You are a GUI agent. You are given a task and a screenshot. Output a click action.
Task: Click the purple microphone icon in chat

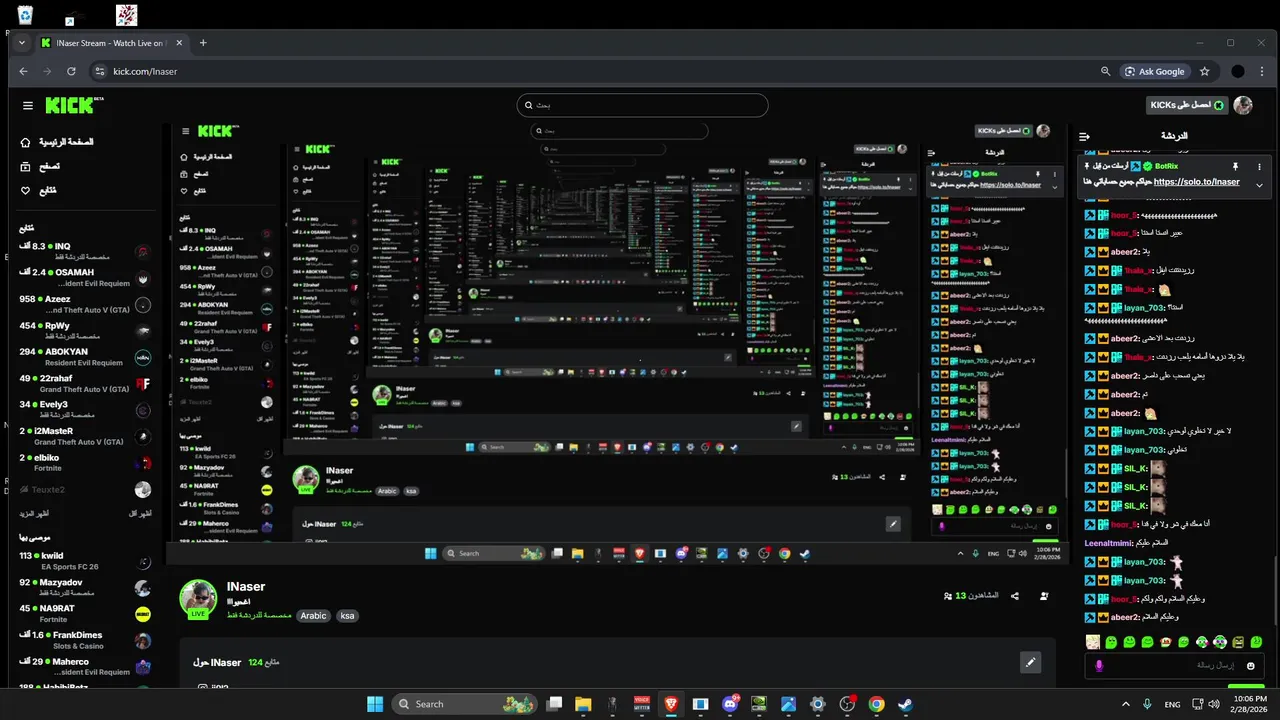click(1099, 665)
